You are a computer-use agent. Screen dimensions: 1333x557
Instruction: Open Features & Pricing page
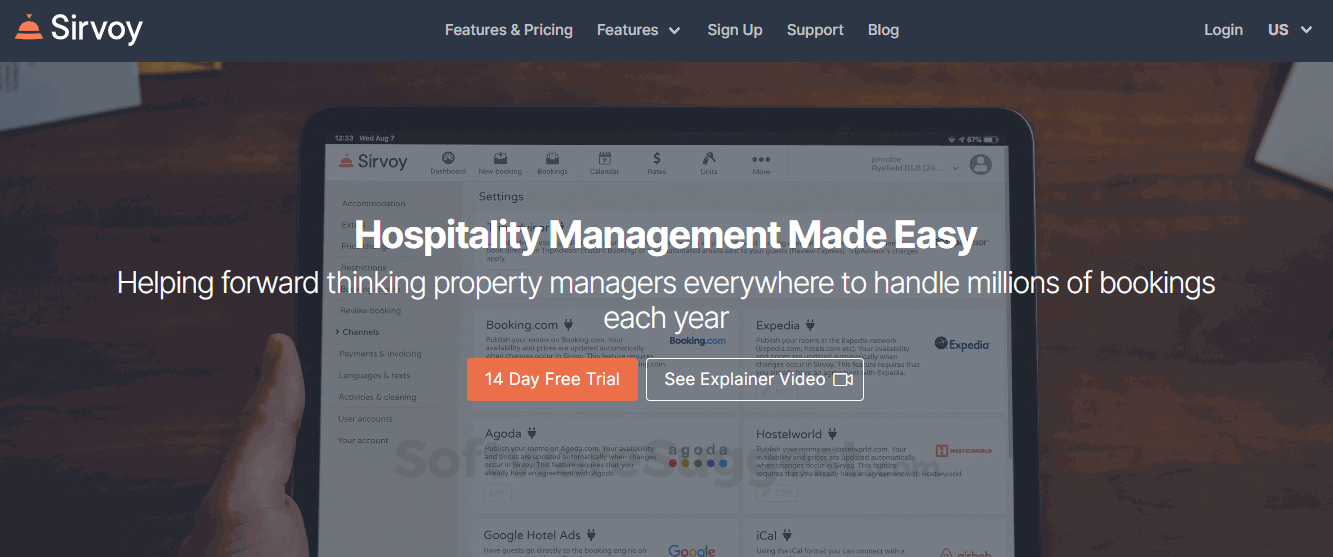509,30
